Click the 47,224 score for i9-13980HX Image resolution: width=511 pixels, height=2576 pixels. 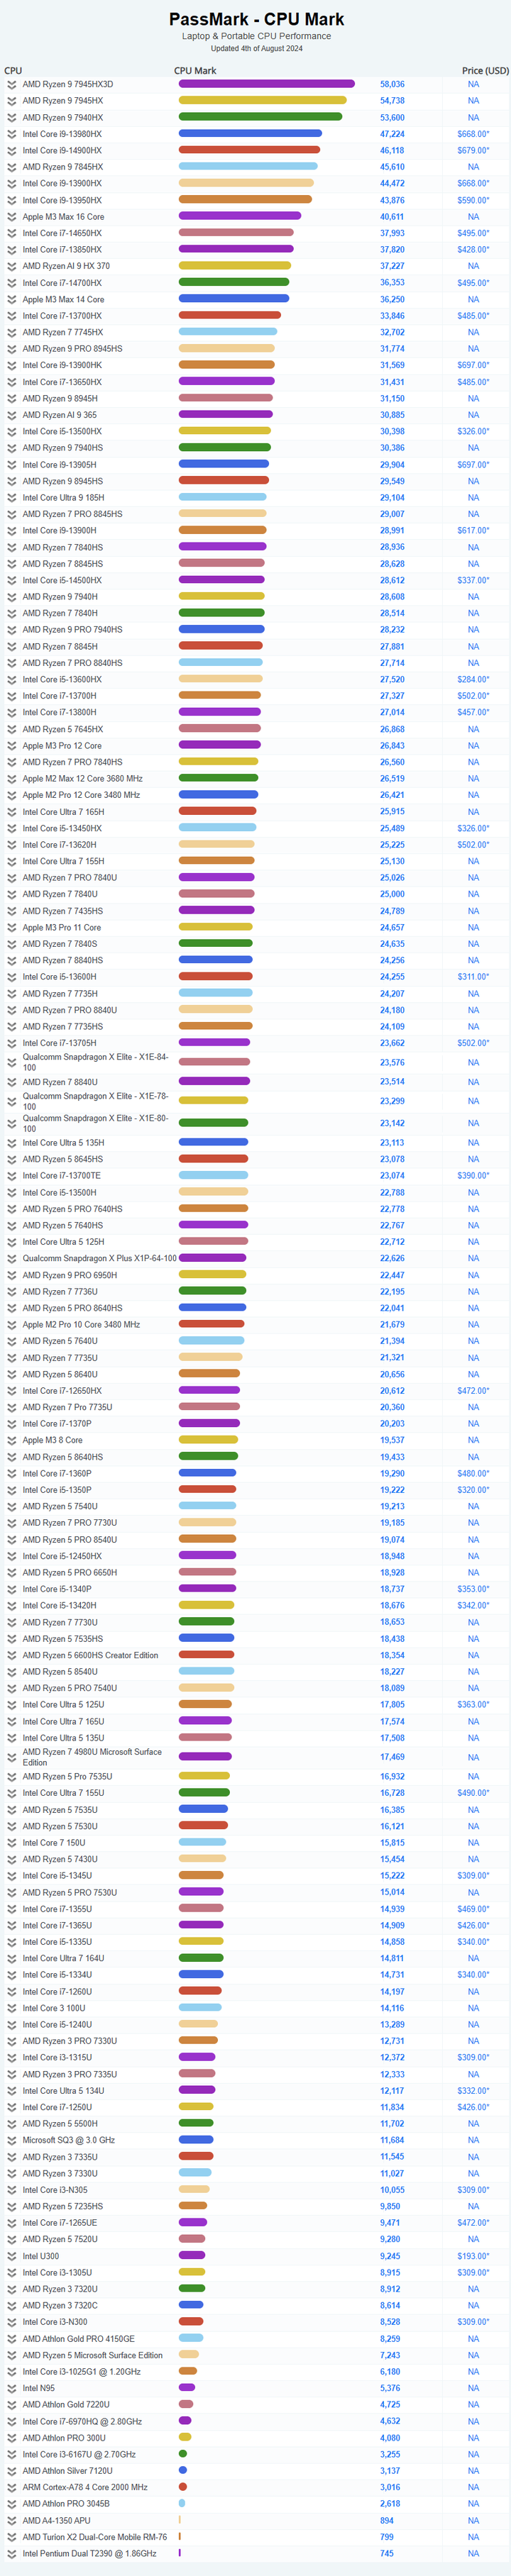392,134
